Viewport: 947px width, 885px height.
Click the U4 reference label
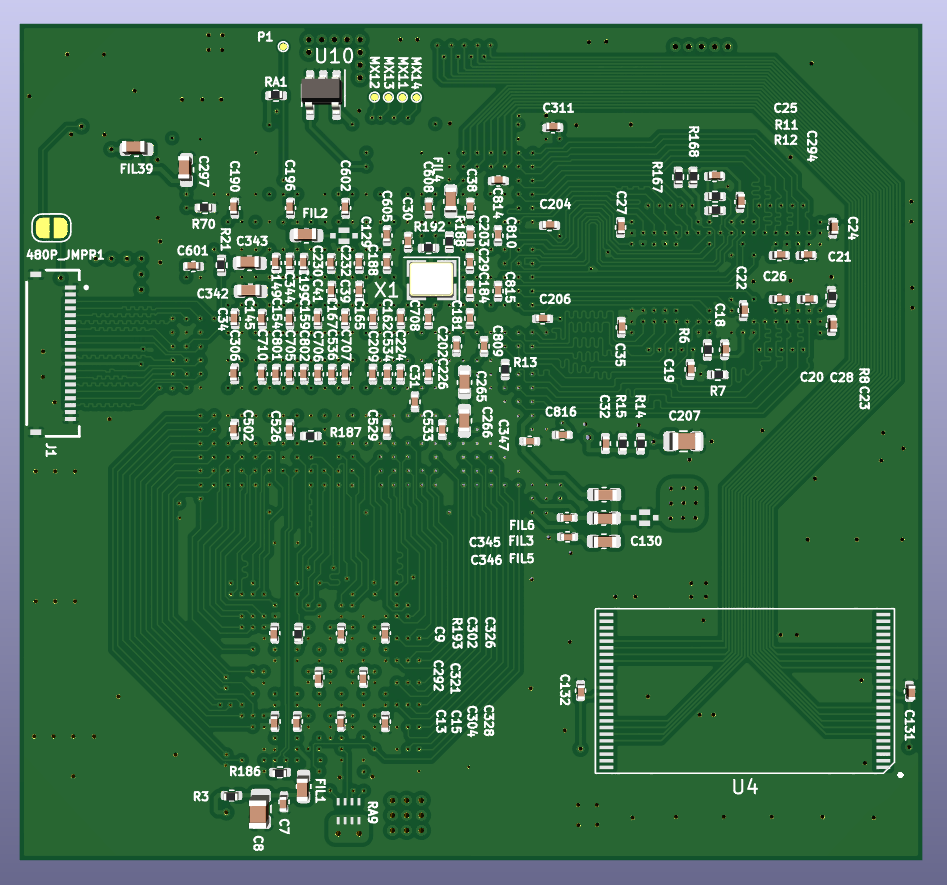point(745,787)
